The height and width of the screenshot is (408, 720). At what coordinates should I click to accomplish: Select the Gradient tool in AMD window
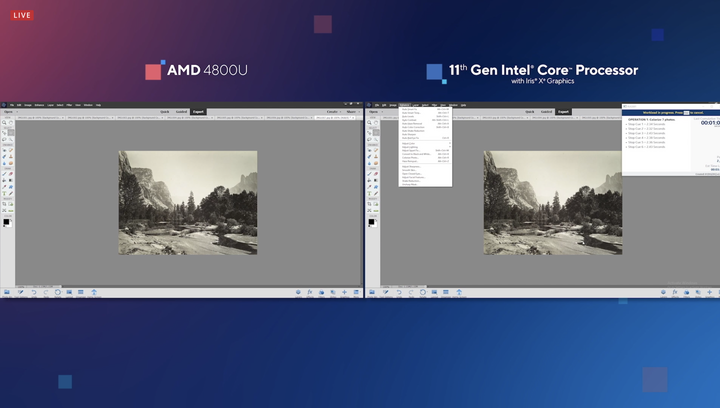pyautogui.click(x=11, y=180)
